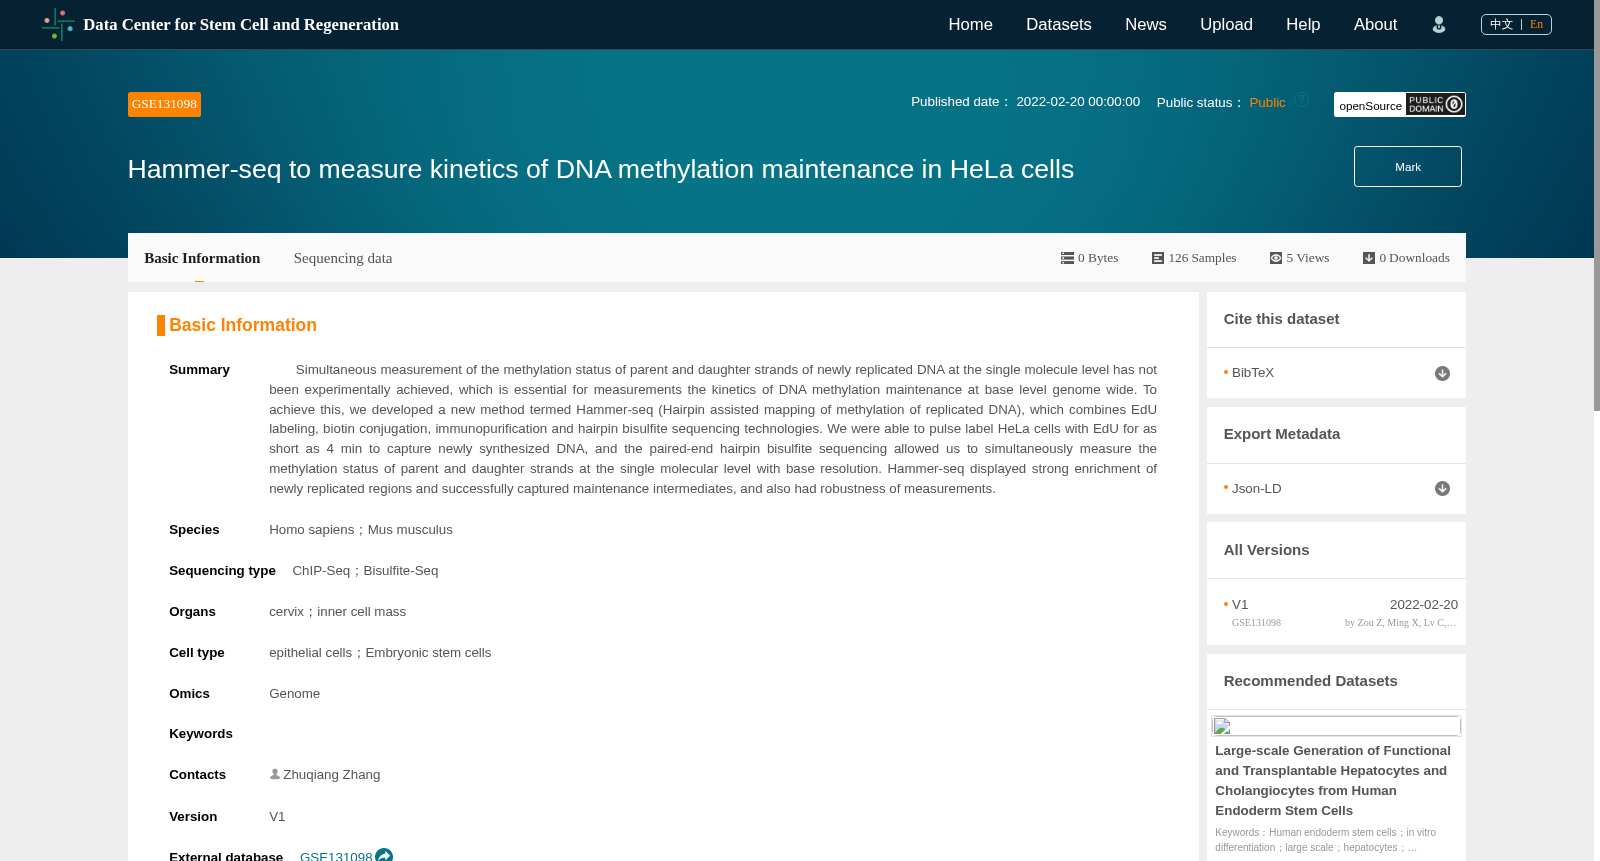Click the ChIP-Seq sequencing type value
The image size is (1600, 861).
coord(321,570)
